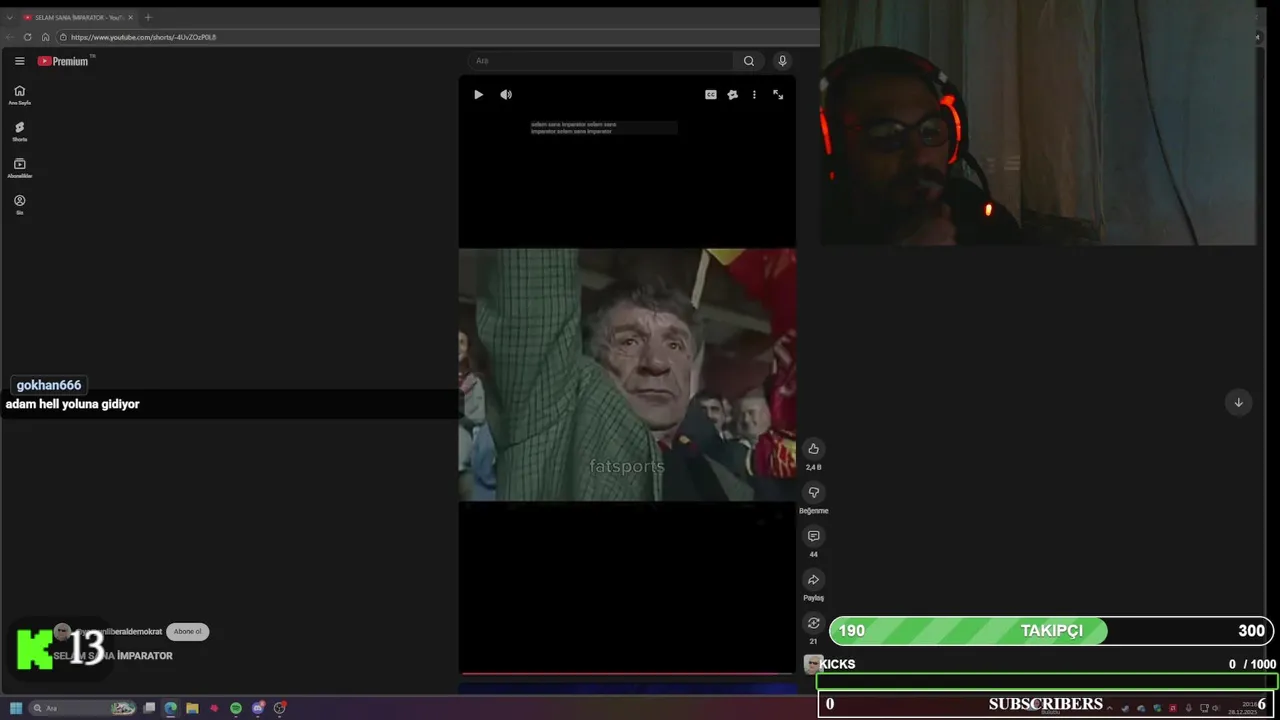
Task: Mute the Shorts video volume
Action: pos(506,95)
